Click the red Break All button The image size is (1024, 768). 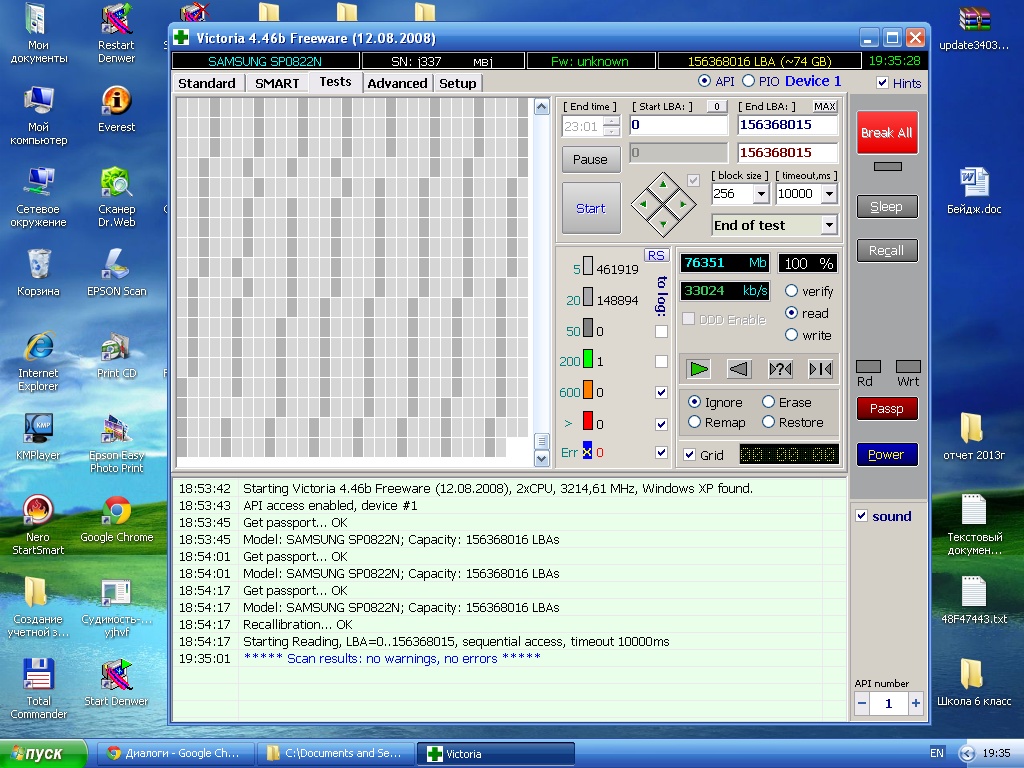coord(887,133)
